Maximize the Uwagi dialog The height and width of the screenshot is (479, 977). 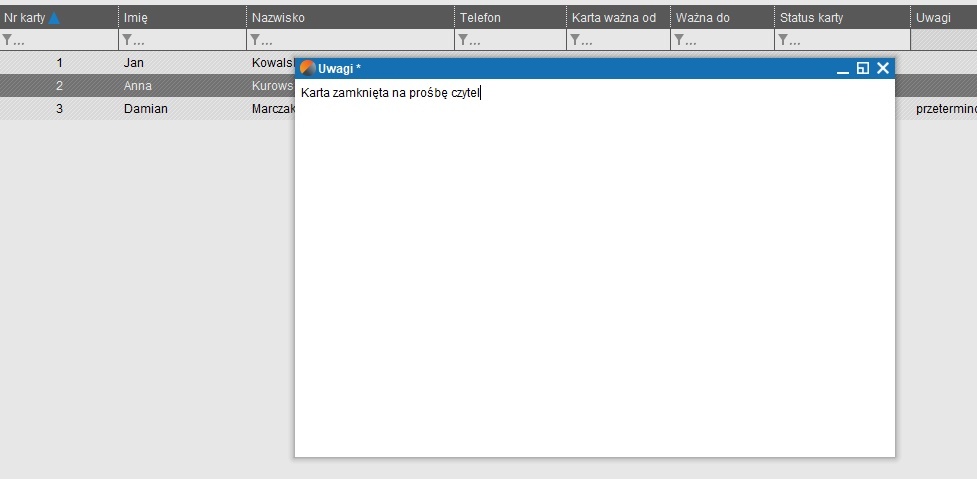tap(862, 69)
